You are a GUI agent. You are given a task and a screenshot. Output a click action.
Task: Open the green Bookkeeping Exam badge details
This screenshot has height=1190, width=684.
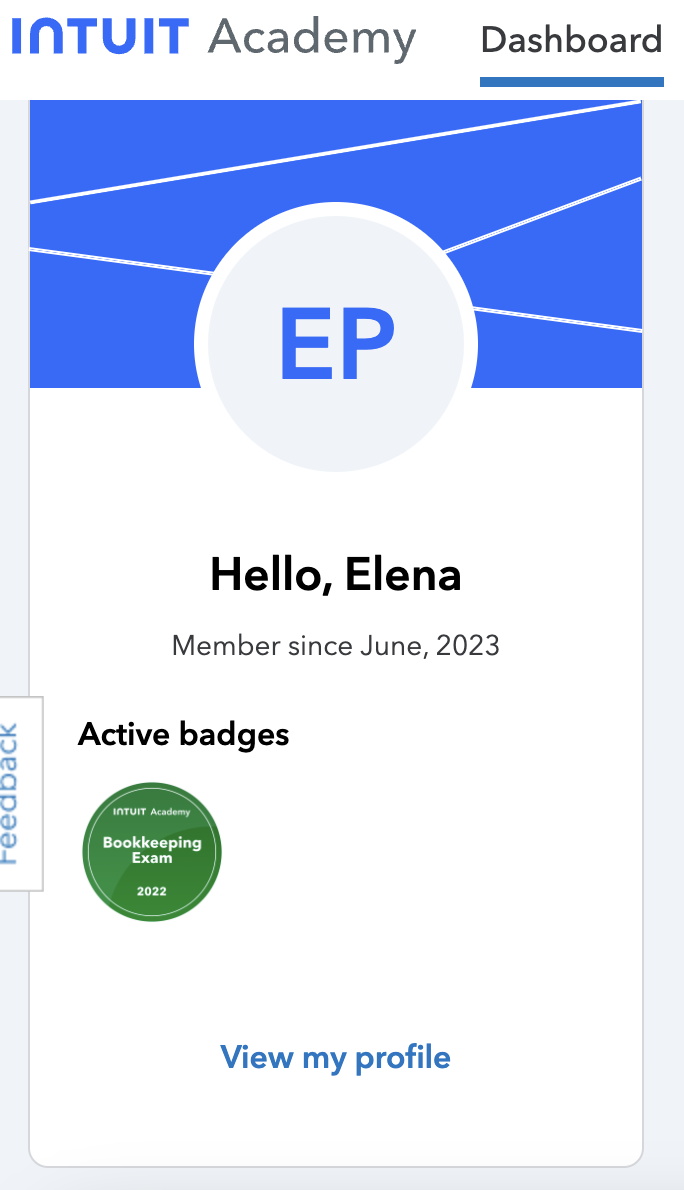click(151, 851)
